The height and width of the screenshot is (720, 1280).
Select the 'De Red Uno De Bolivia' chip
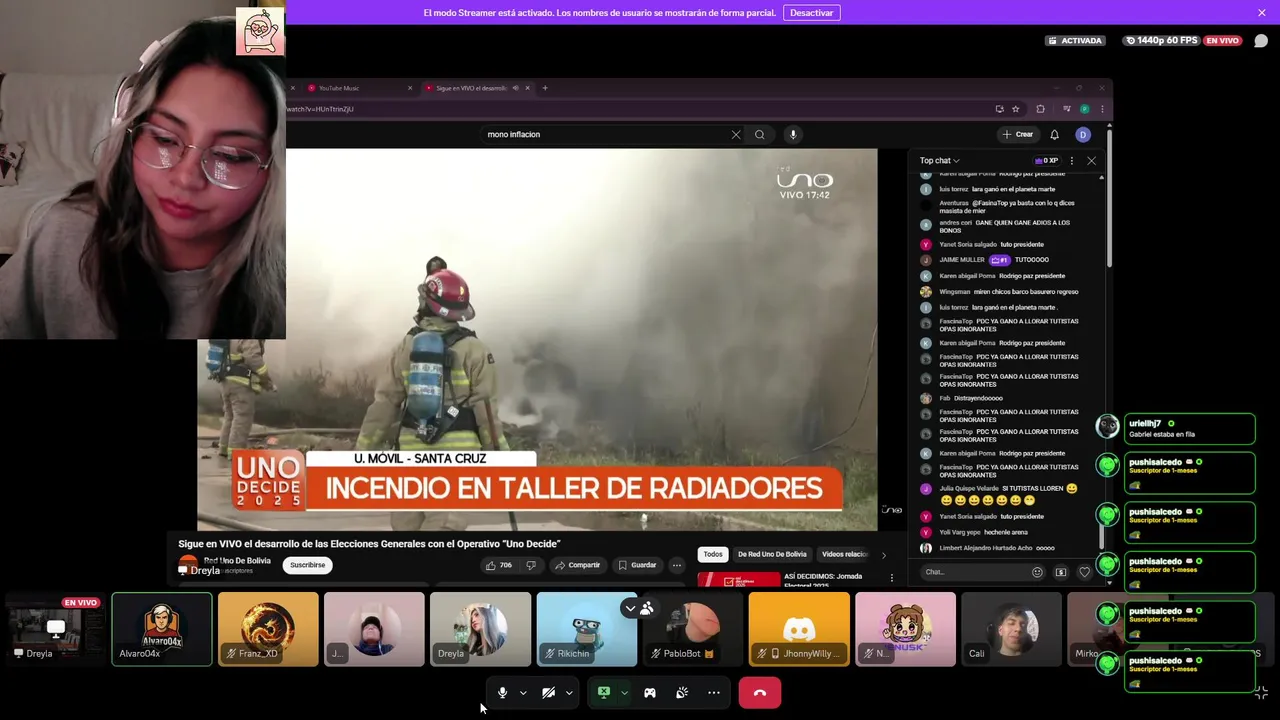click(x=772, y=554)
